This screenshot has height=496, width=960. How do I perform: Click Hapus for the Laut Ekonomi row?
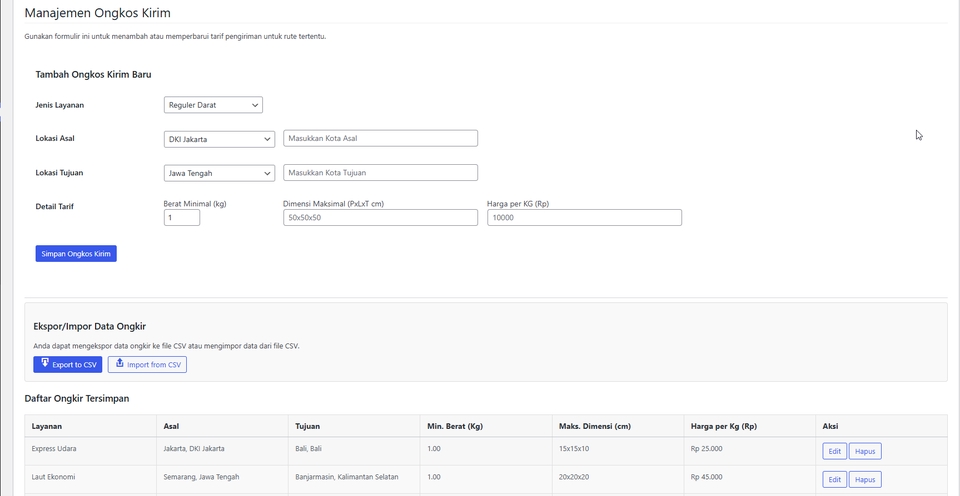tap(865, 479)
